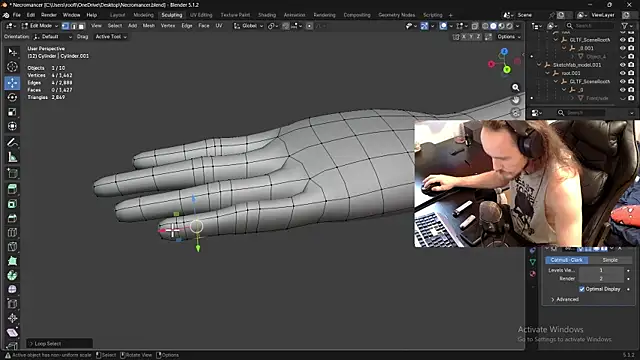Open the Render menu
The height and width of the screenshot is (360, 640).
[49, 15]
